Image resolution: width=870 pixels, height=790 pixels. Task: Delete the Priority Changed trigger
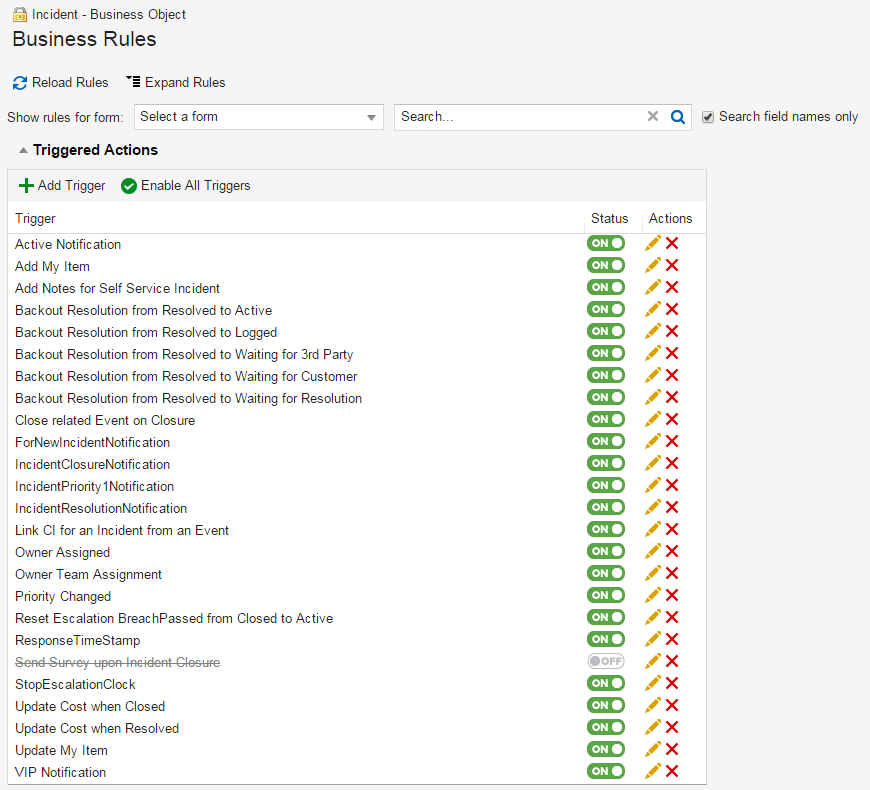[672, 595]
